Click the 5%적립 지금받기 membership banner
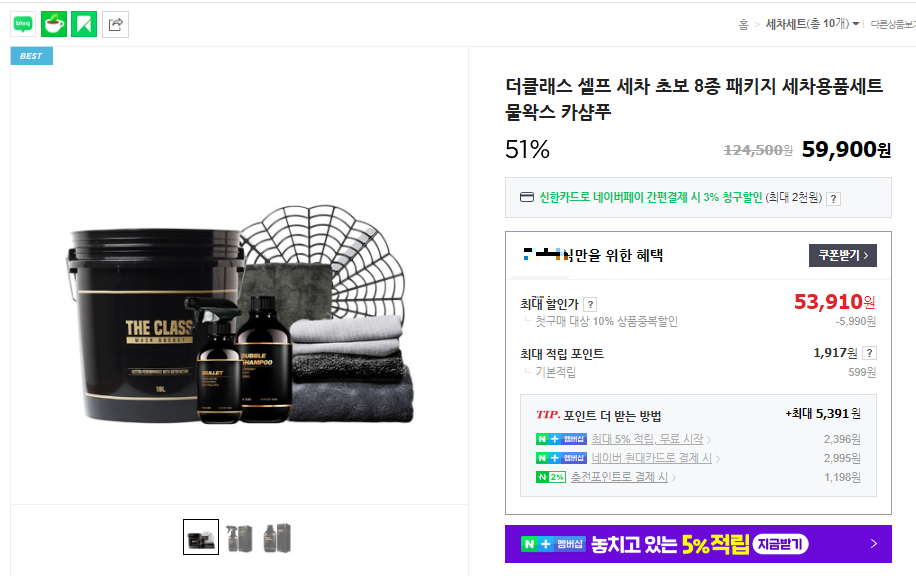 click(x=698, y=544)
